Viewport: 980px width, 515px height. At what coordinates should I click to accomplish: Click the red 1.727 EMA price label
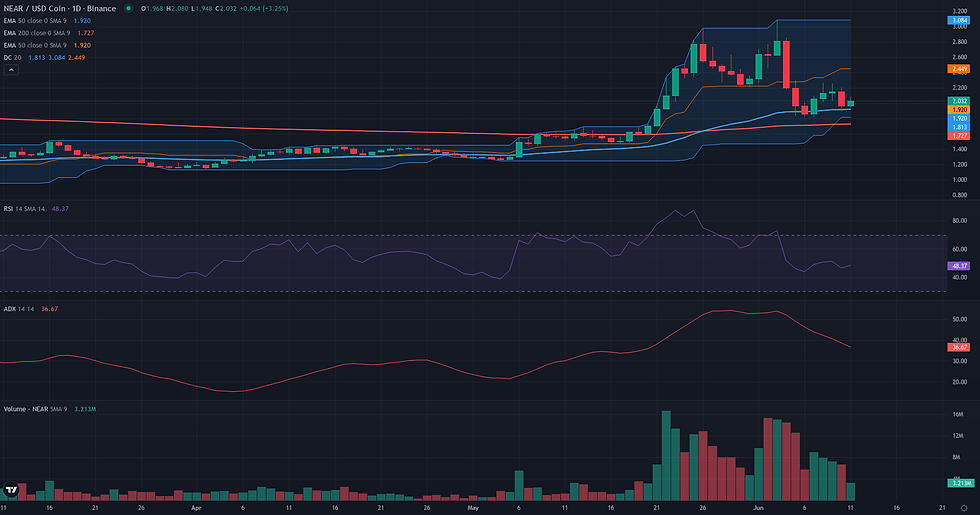pos(959,135)
